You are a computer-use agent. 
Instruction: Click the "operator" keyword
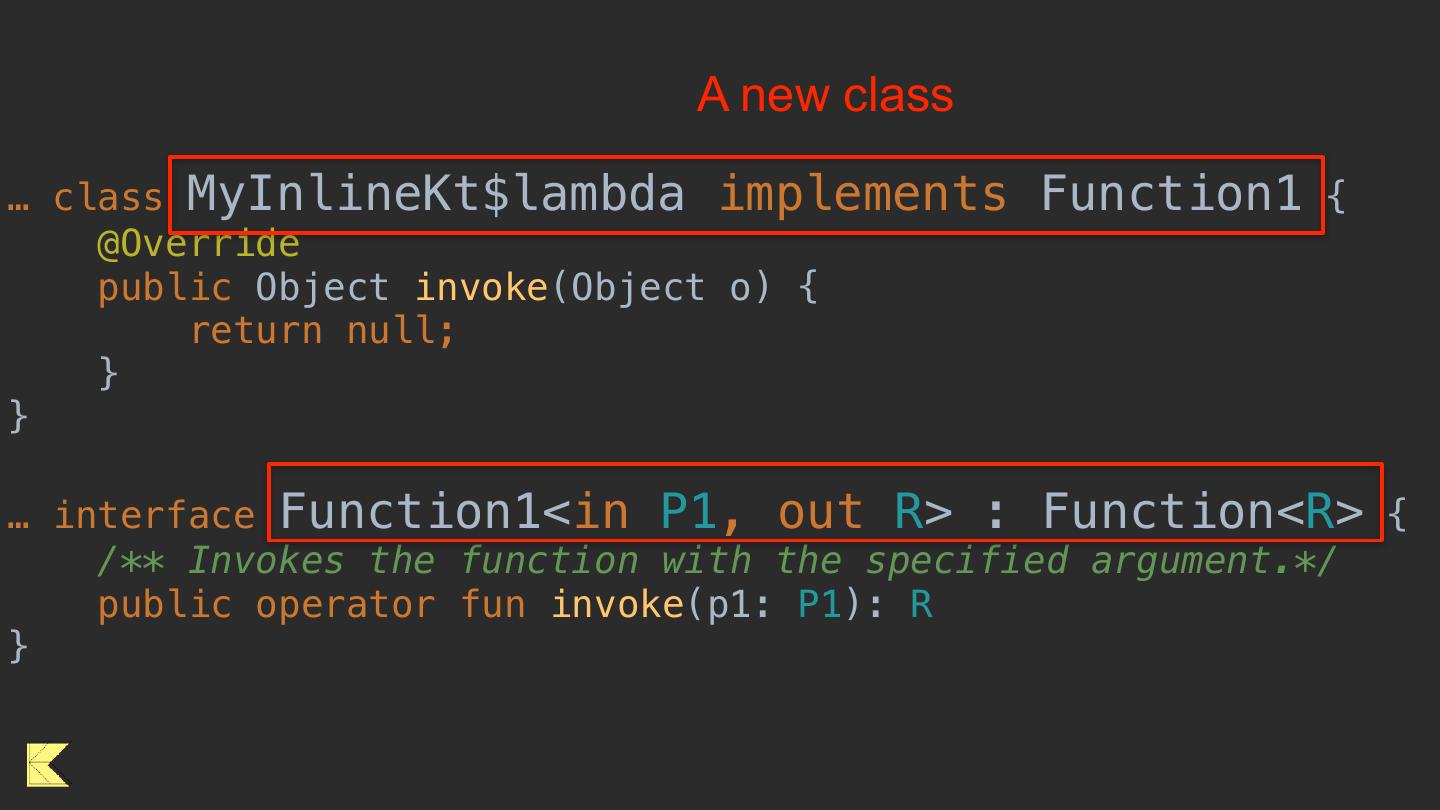344,605
